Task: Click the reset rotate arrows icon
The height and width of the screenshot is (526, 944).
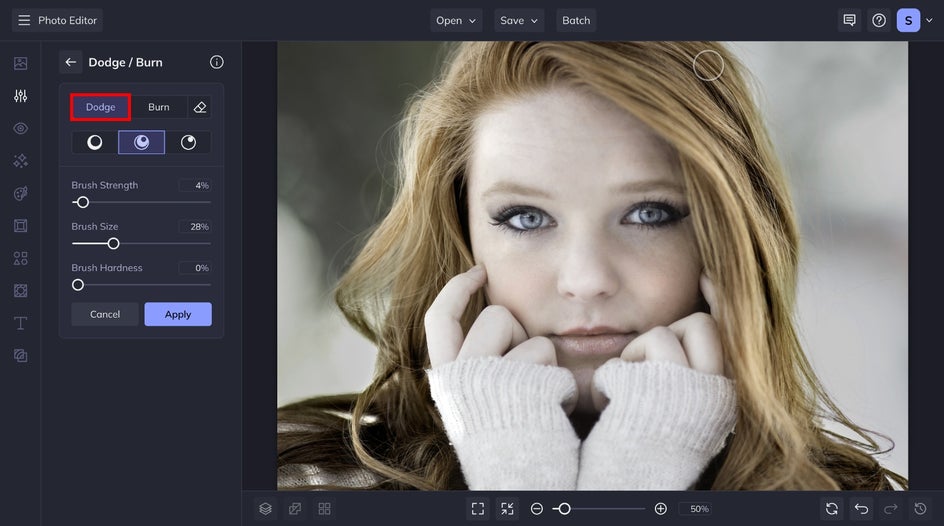Action: pyautogui.click(x=832, y=509)
